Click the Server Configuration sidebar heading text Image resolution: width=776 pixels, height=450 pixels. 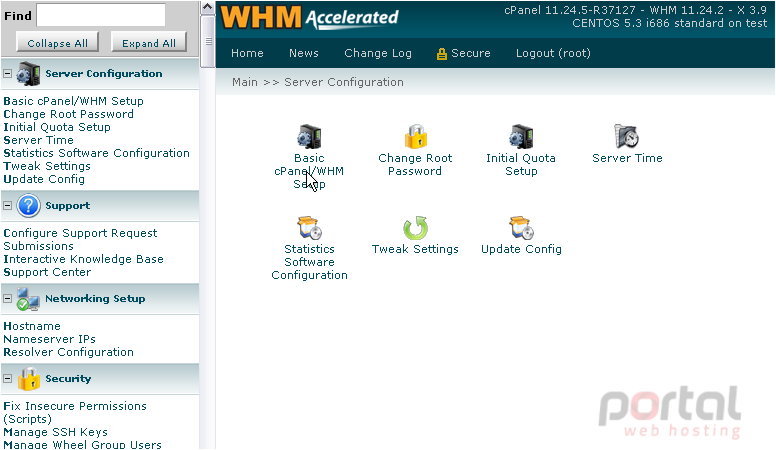pyautogui.click(x=104, y=74)
